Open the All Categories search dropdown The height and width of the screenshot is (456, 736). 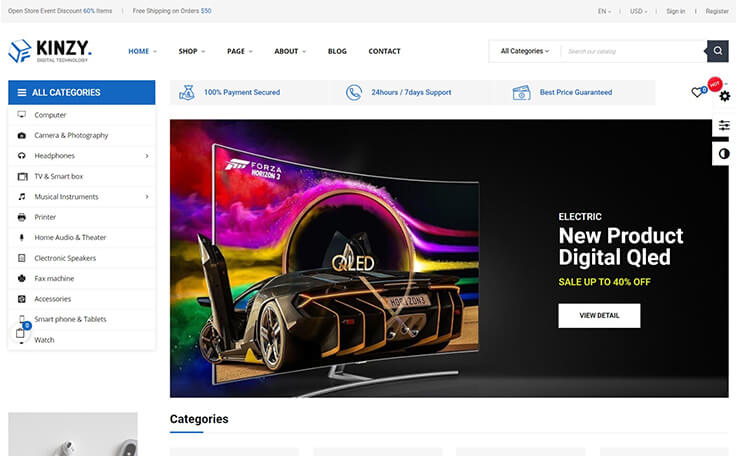tap(525, 51)
